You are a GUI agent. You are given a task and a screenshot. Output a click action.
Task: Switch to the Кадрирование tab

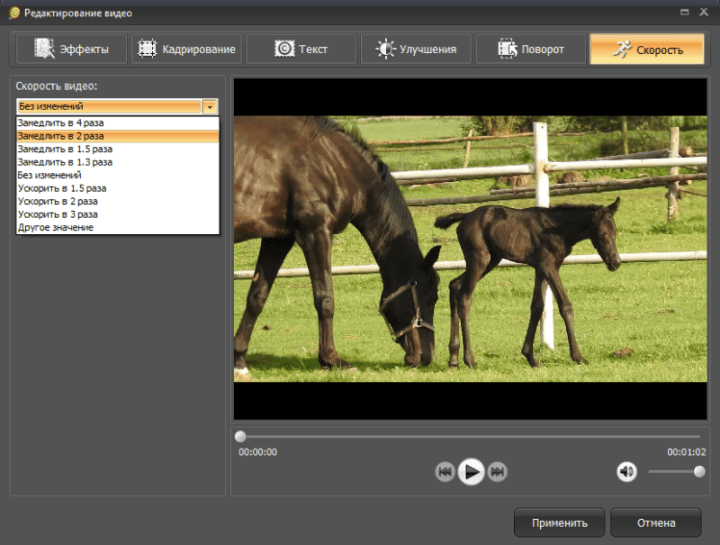(185, 49)
